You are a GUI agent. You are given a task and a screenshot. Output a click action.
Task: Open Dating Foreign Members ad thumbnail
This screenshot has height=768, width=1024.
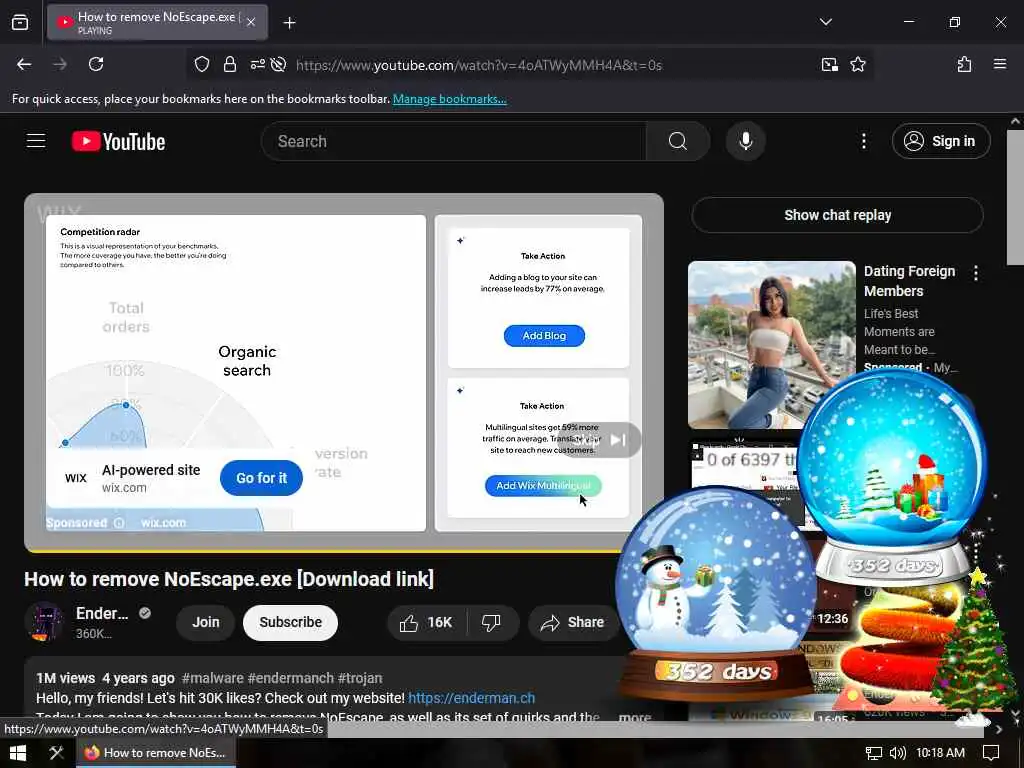point(771,344)
